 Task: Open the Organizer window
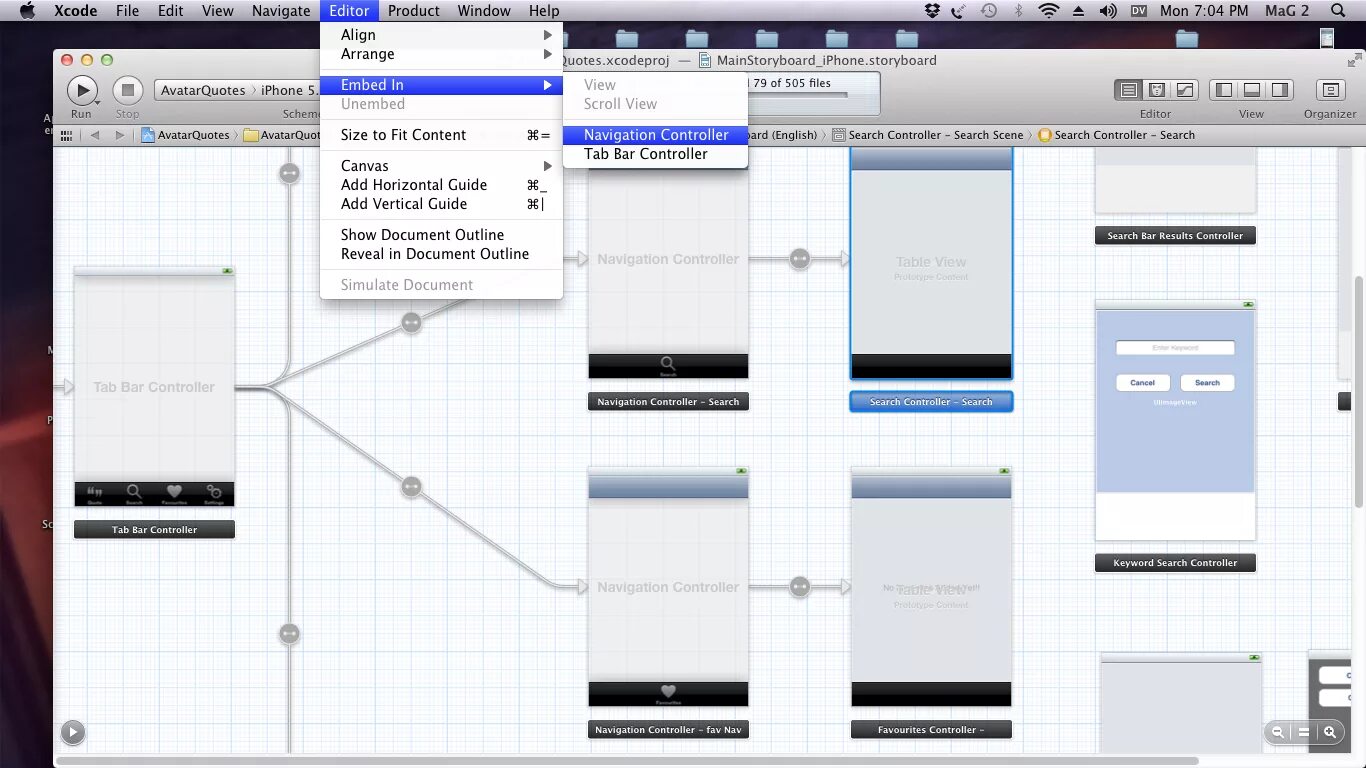1330,90
